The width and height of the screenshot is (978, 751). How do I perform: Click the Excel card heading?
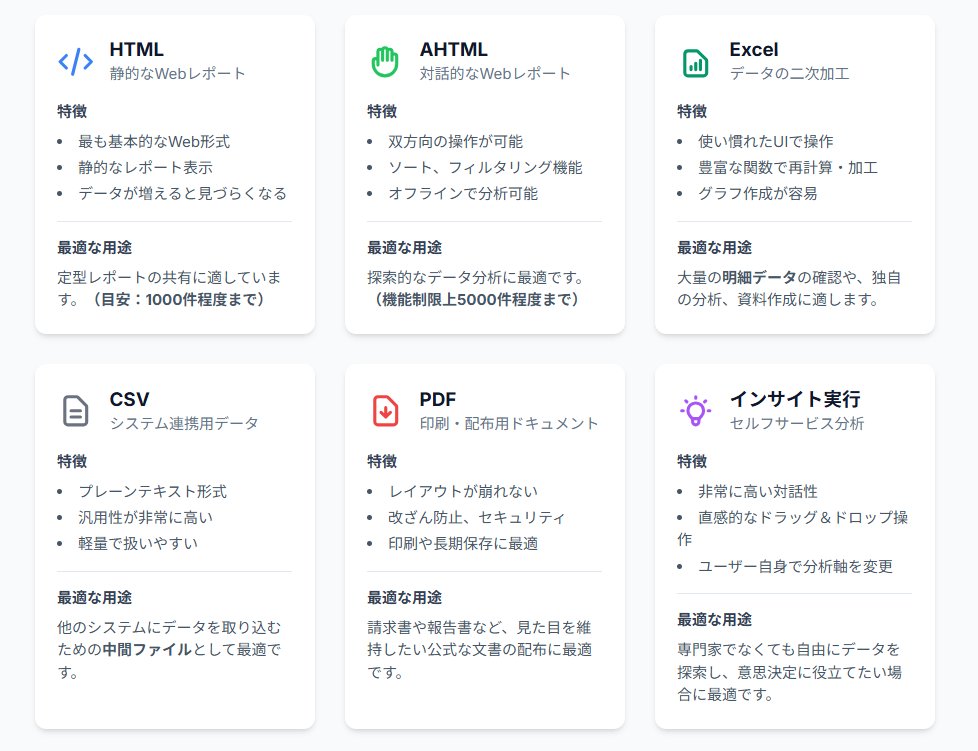click(x=753, y=49)
